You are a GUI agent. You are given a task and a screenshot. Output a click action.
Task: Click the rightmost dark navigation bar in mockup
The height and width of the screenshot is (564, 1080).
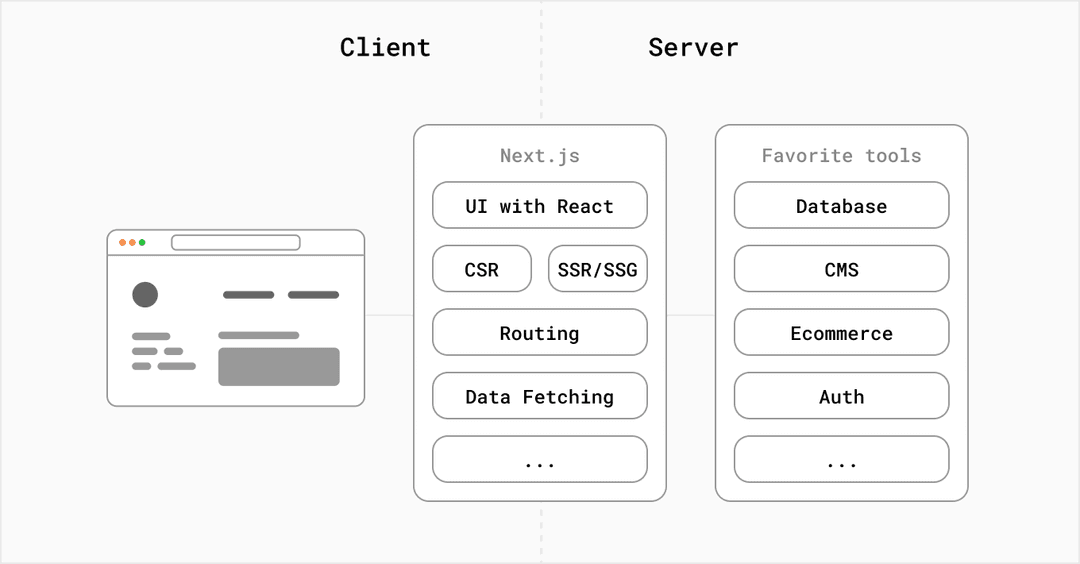pyautogui.click(x=313, y=295)
